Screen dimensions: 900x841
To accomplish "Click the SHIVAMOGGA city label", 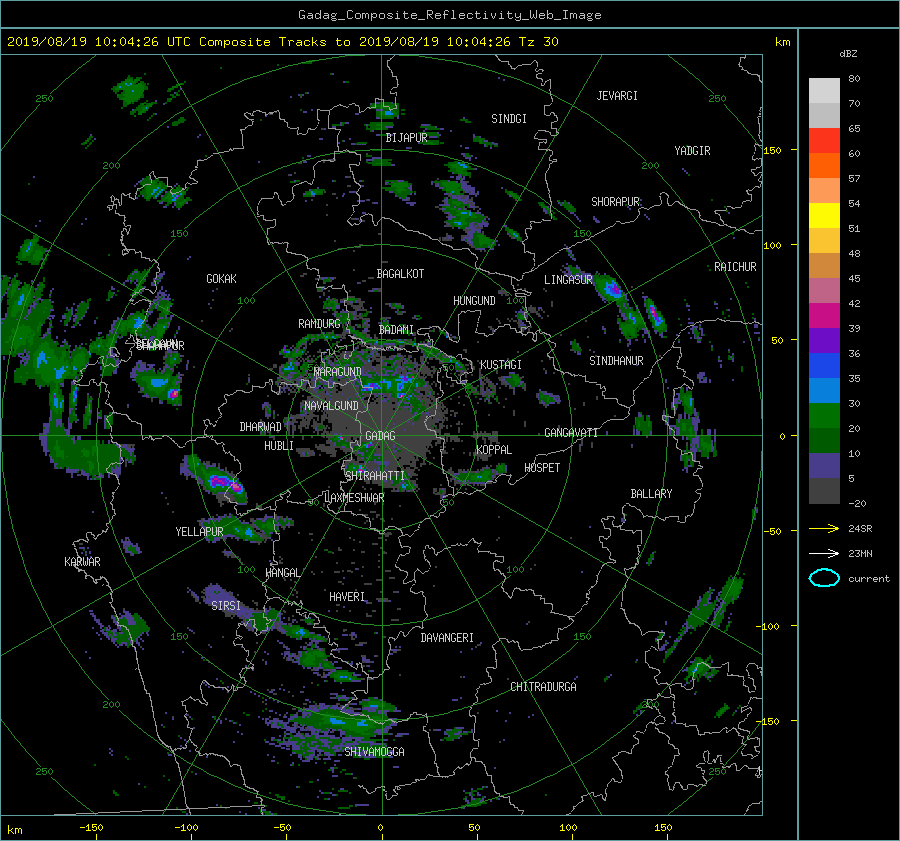I will [374, 751].
